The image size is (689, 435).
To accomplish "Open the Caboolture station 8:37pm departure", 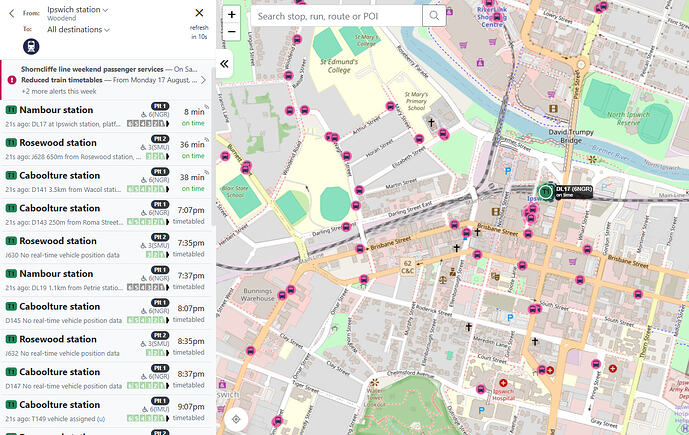I will [x=106, y=378].
